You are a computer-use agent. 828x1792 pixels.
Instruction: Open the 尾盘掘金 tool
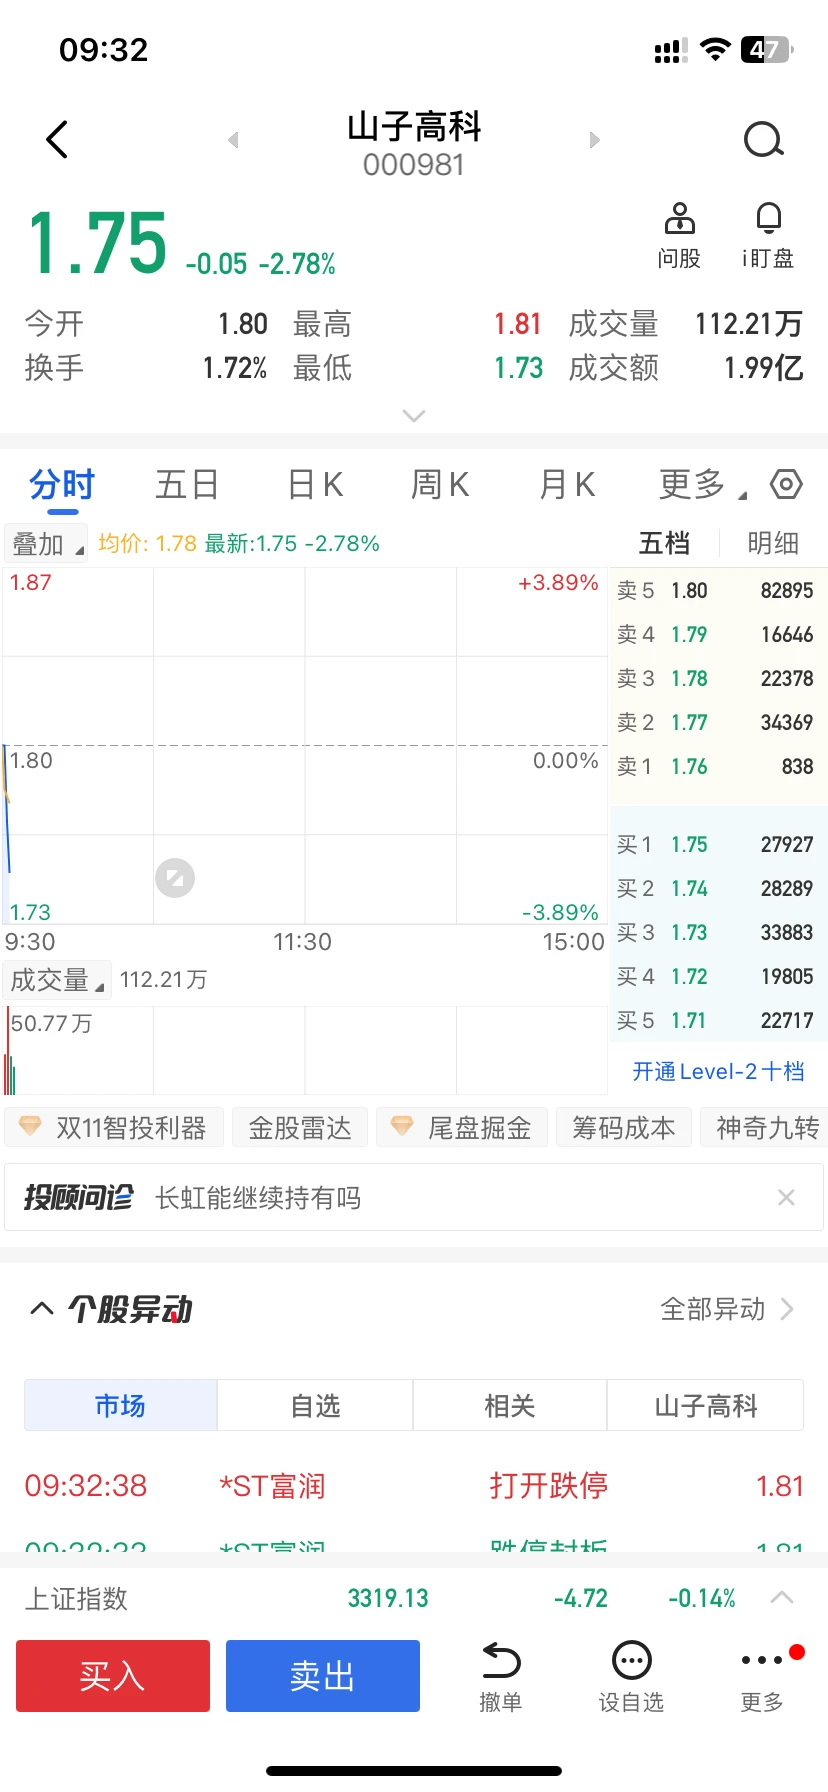462,1127
